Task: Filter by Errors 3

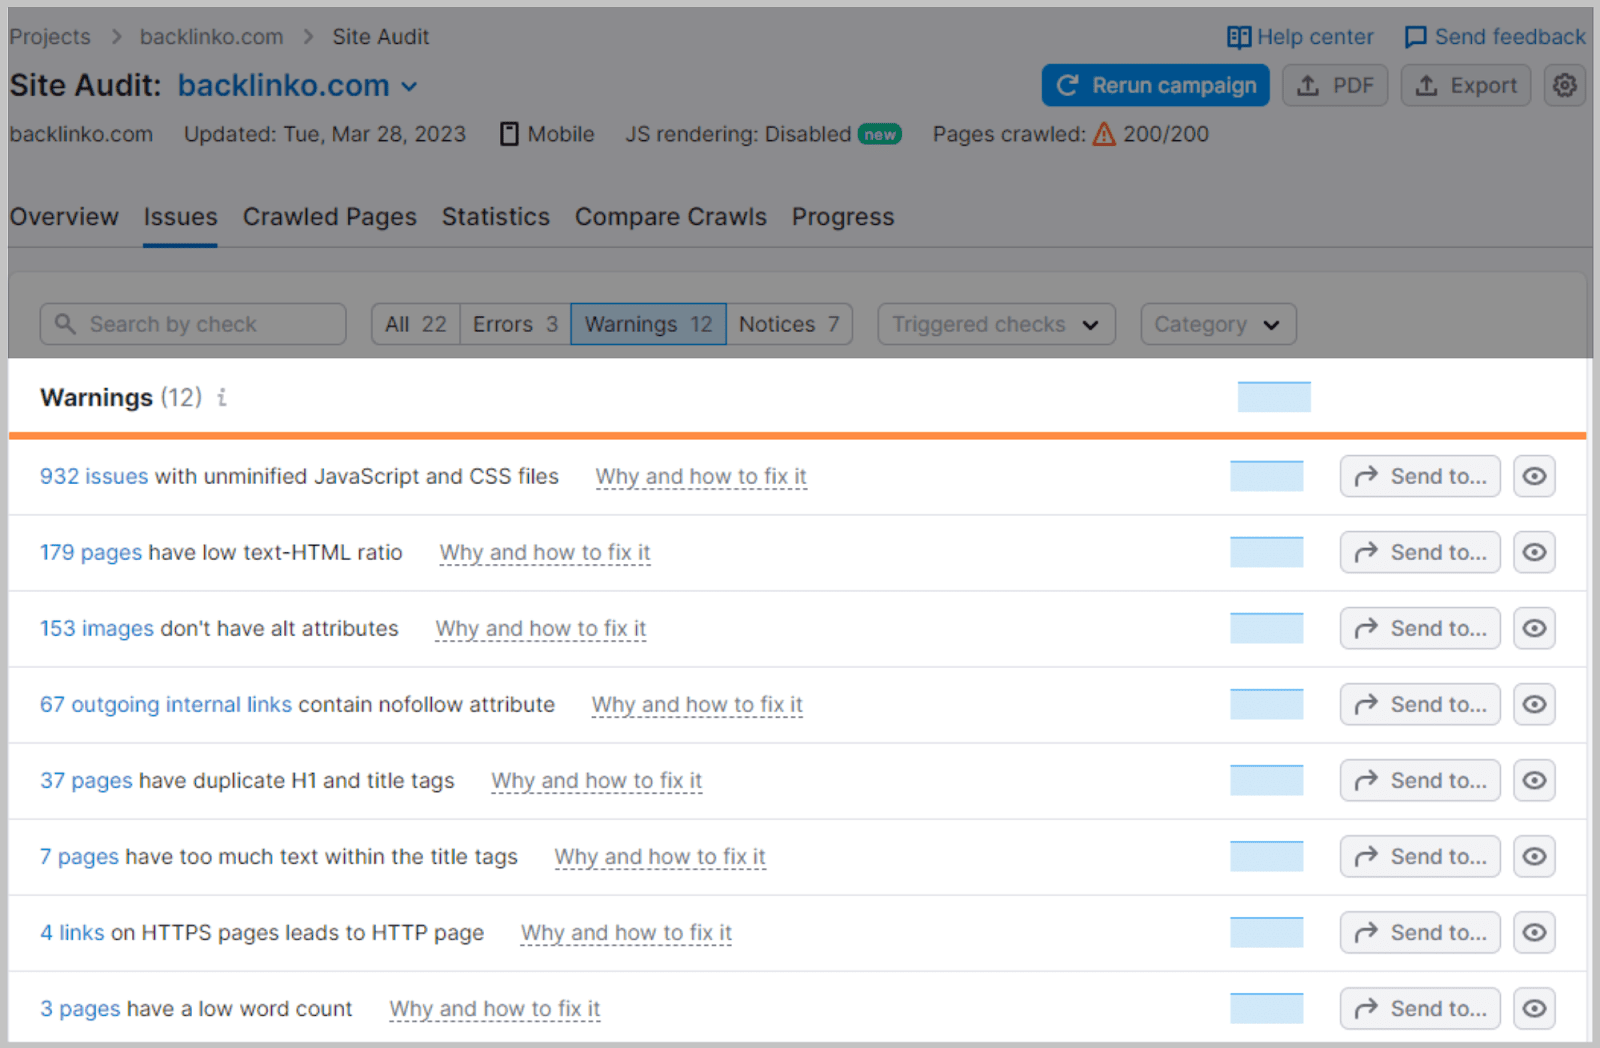Action: point(515,324)
